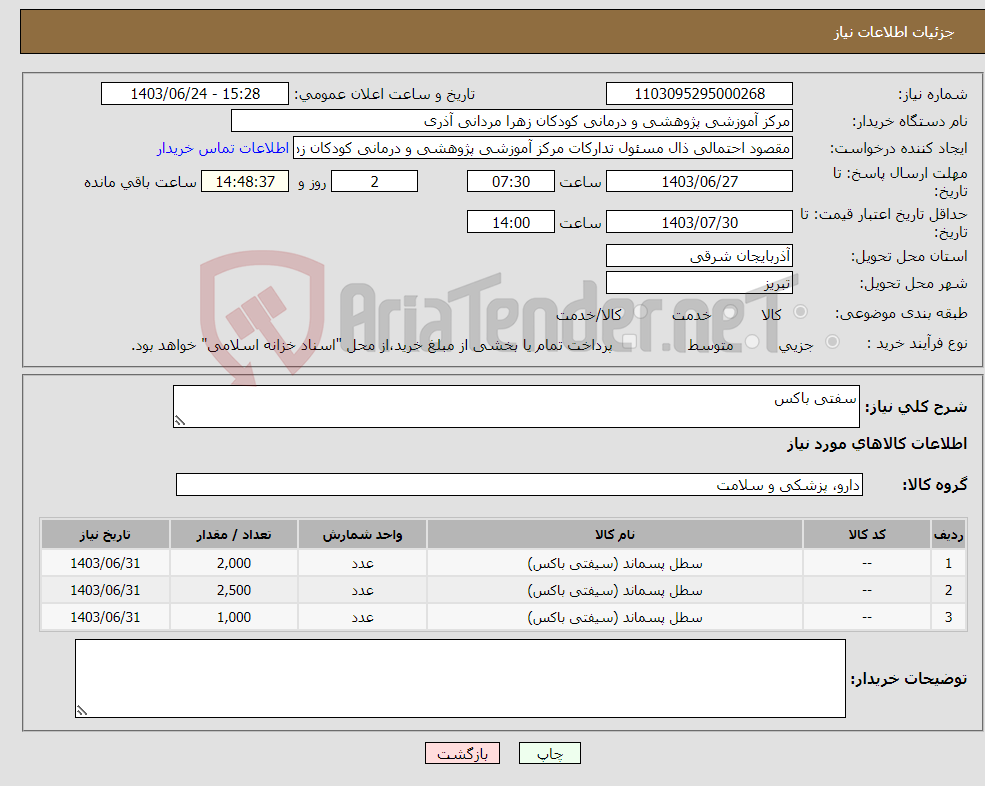
Task: Click the price validity date 1403/07/30 field
Action: pyautogui.click(x=699, y=222)
